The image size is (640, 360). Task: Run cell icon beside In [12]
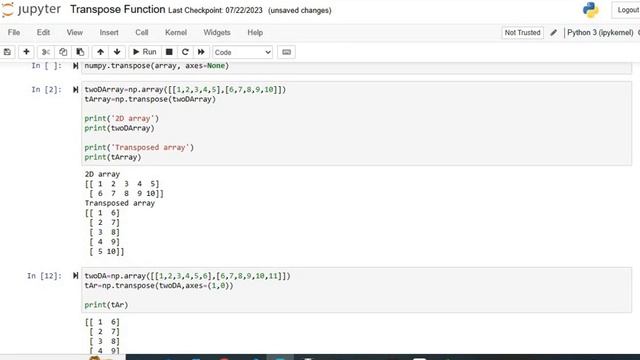[x=76, y=276]
